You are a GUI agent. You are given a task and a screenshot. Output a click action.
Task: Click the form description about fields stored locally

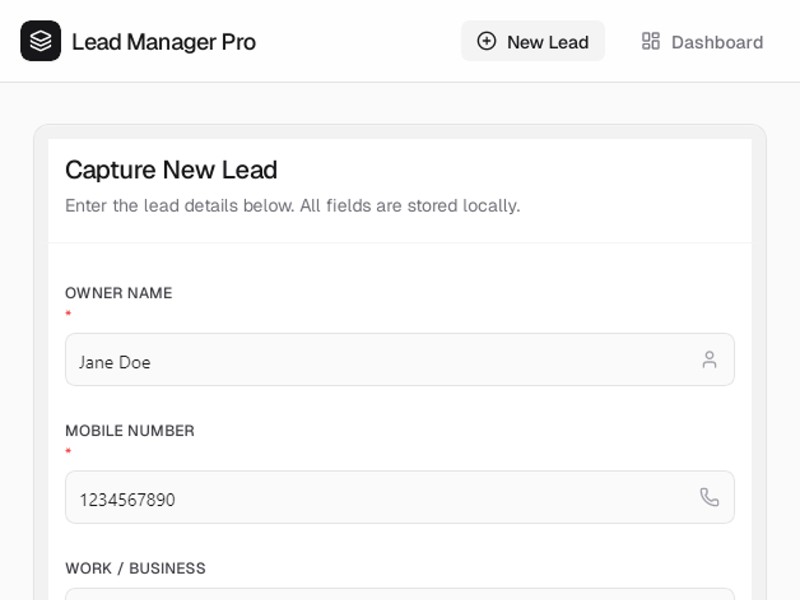point(292,206)
